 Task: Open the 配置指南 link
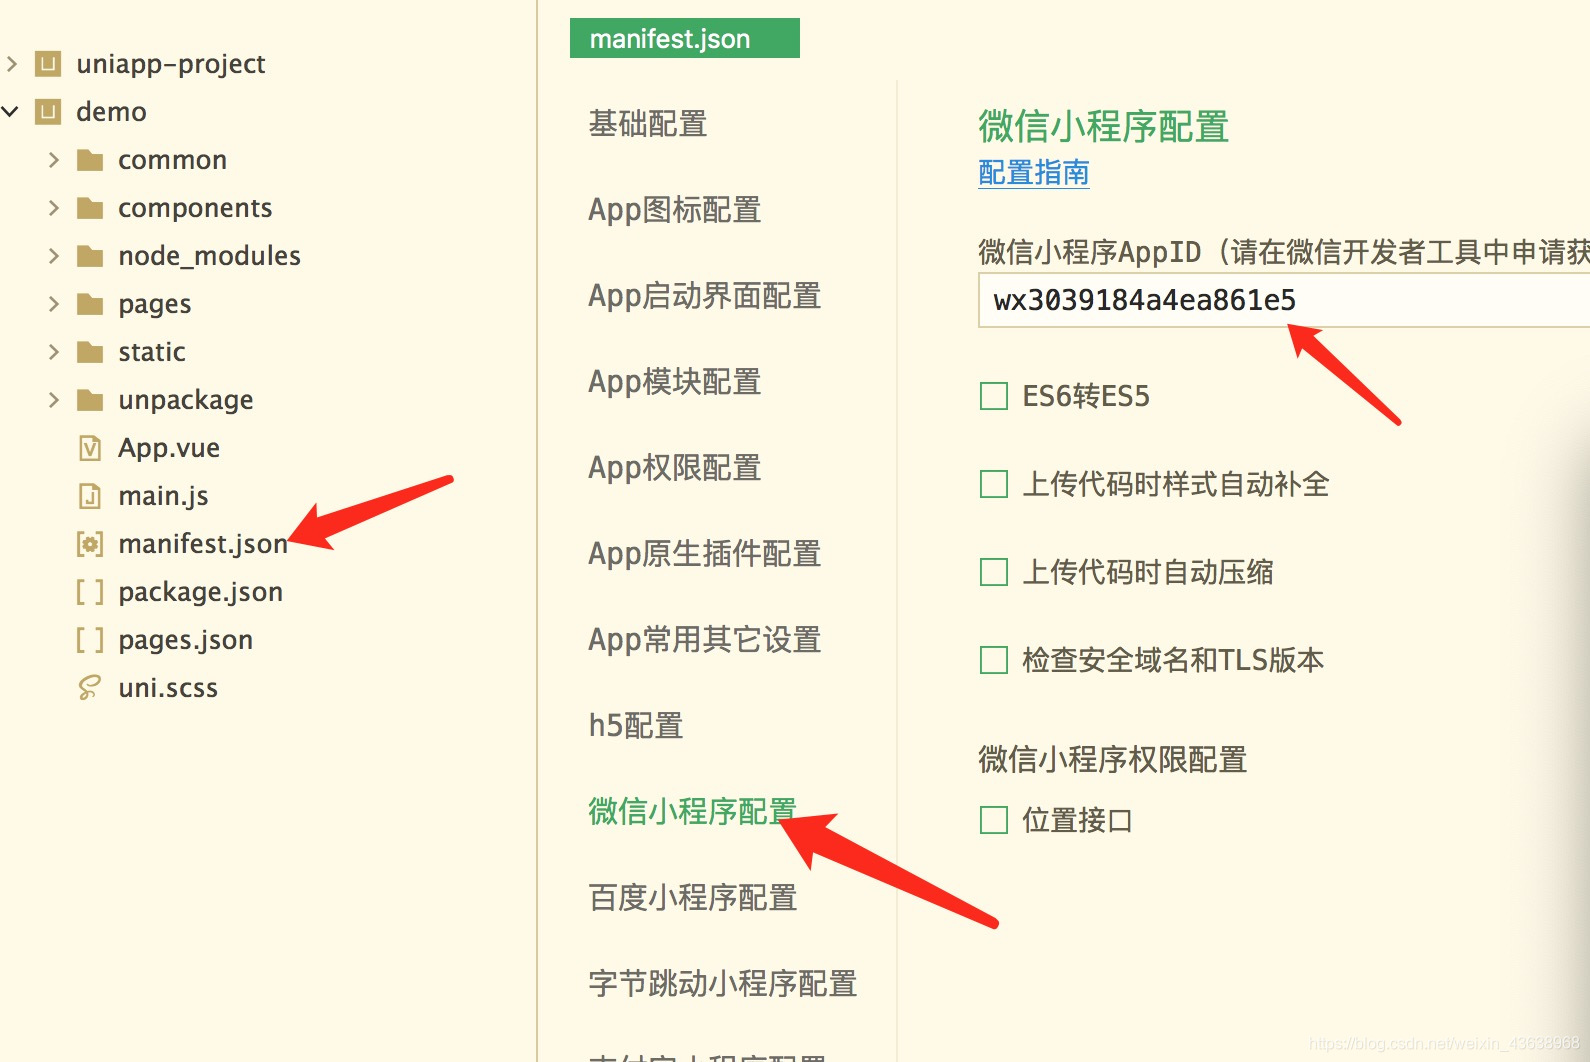pos(1034,173)
